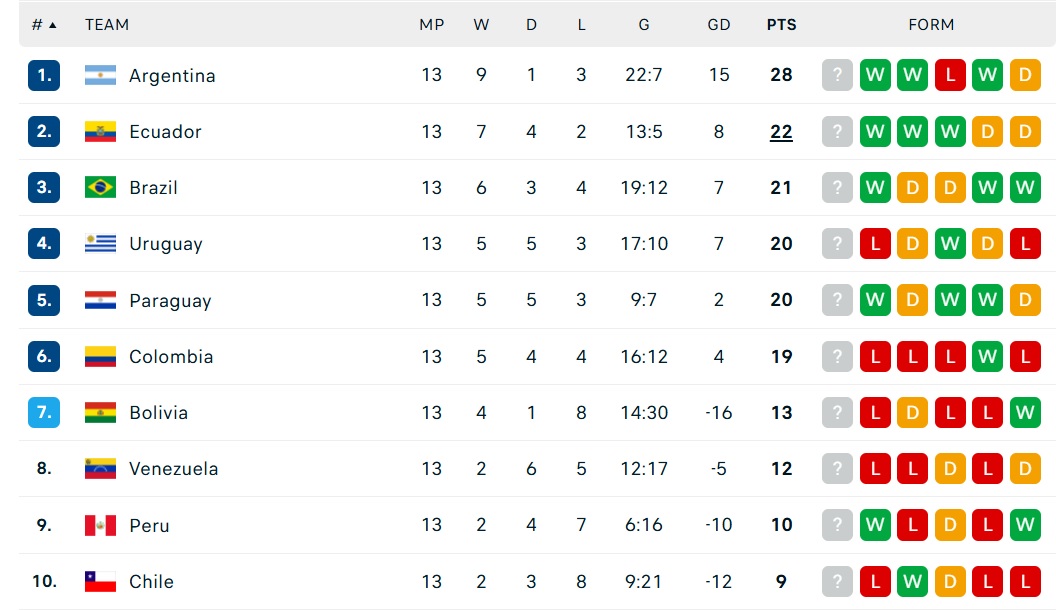Click Ecuador's underlined 22 points value

tap(781, 131)
